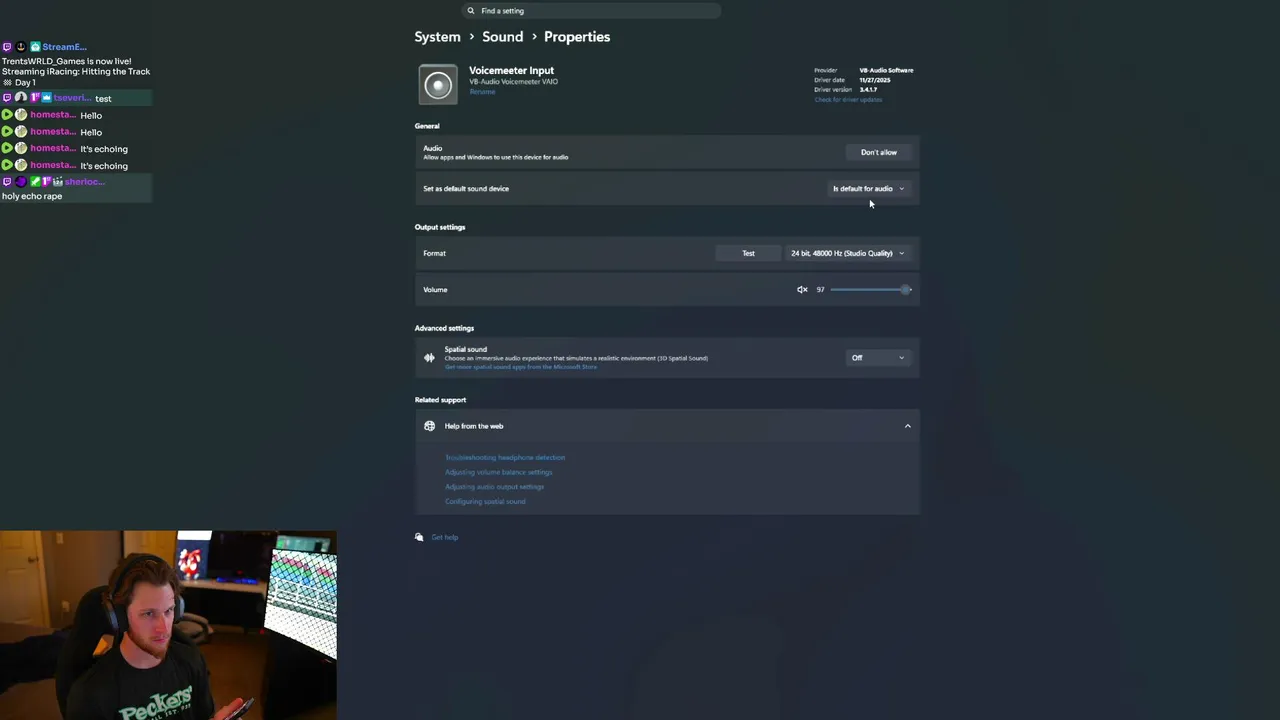The height and width of the screenshot is (720, 1280).
Task: Click the Spatial sound waveform icon
Action: (x=429, y=358)
